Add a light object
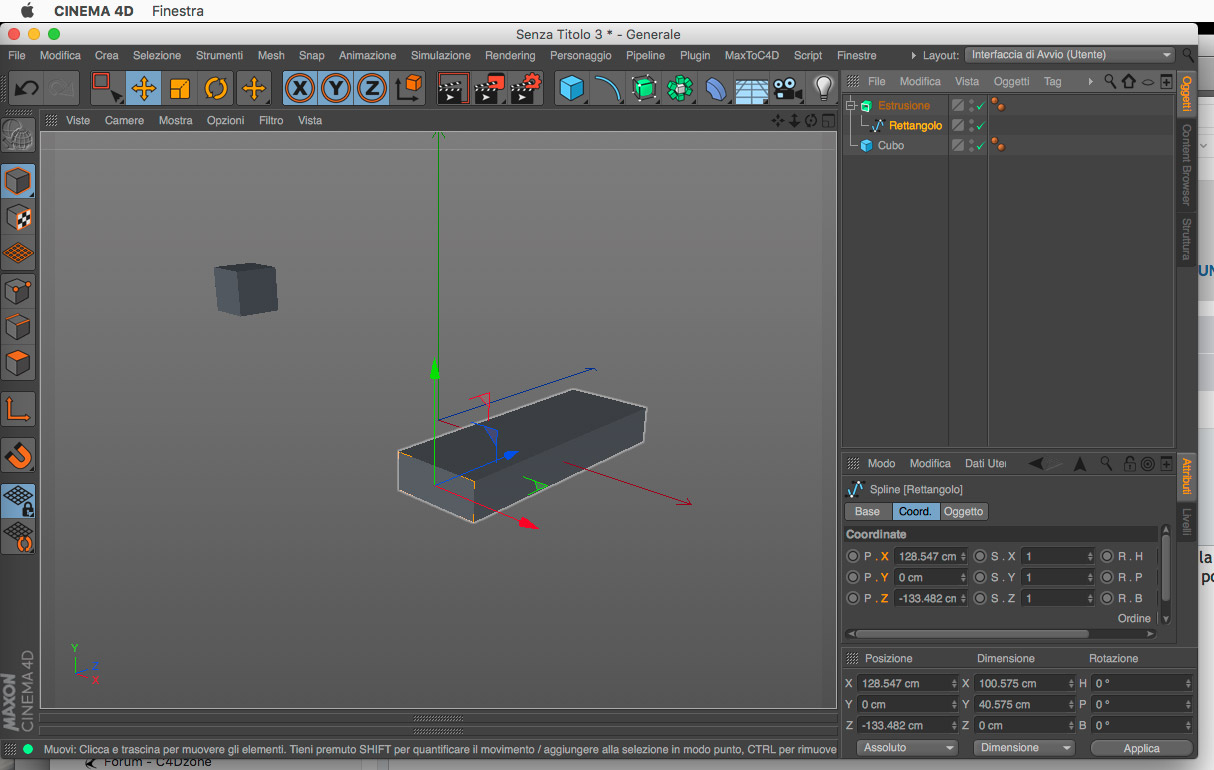The width and height of the screenshot is (1214, 770). 823,88
